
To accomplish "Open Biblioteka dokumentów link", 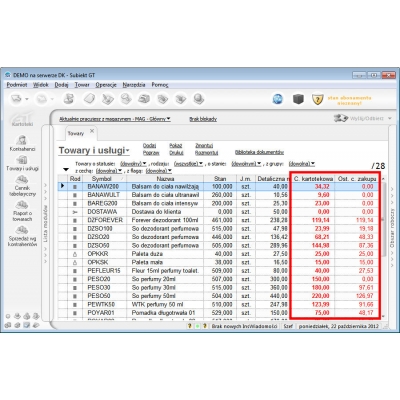I will (x=259, y=152).
